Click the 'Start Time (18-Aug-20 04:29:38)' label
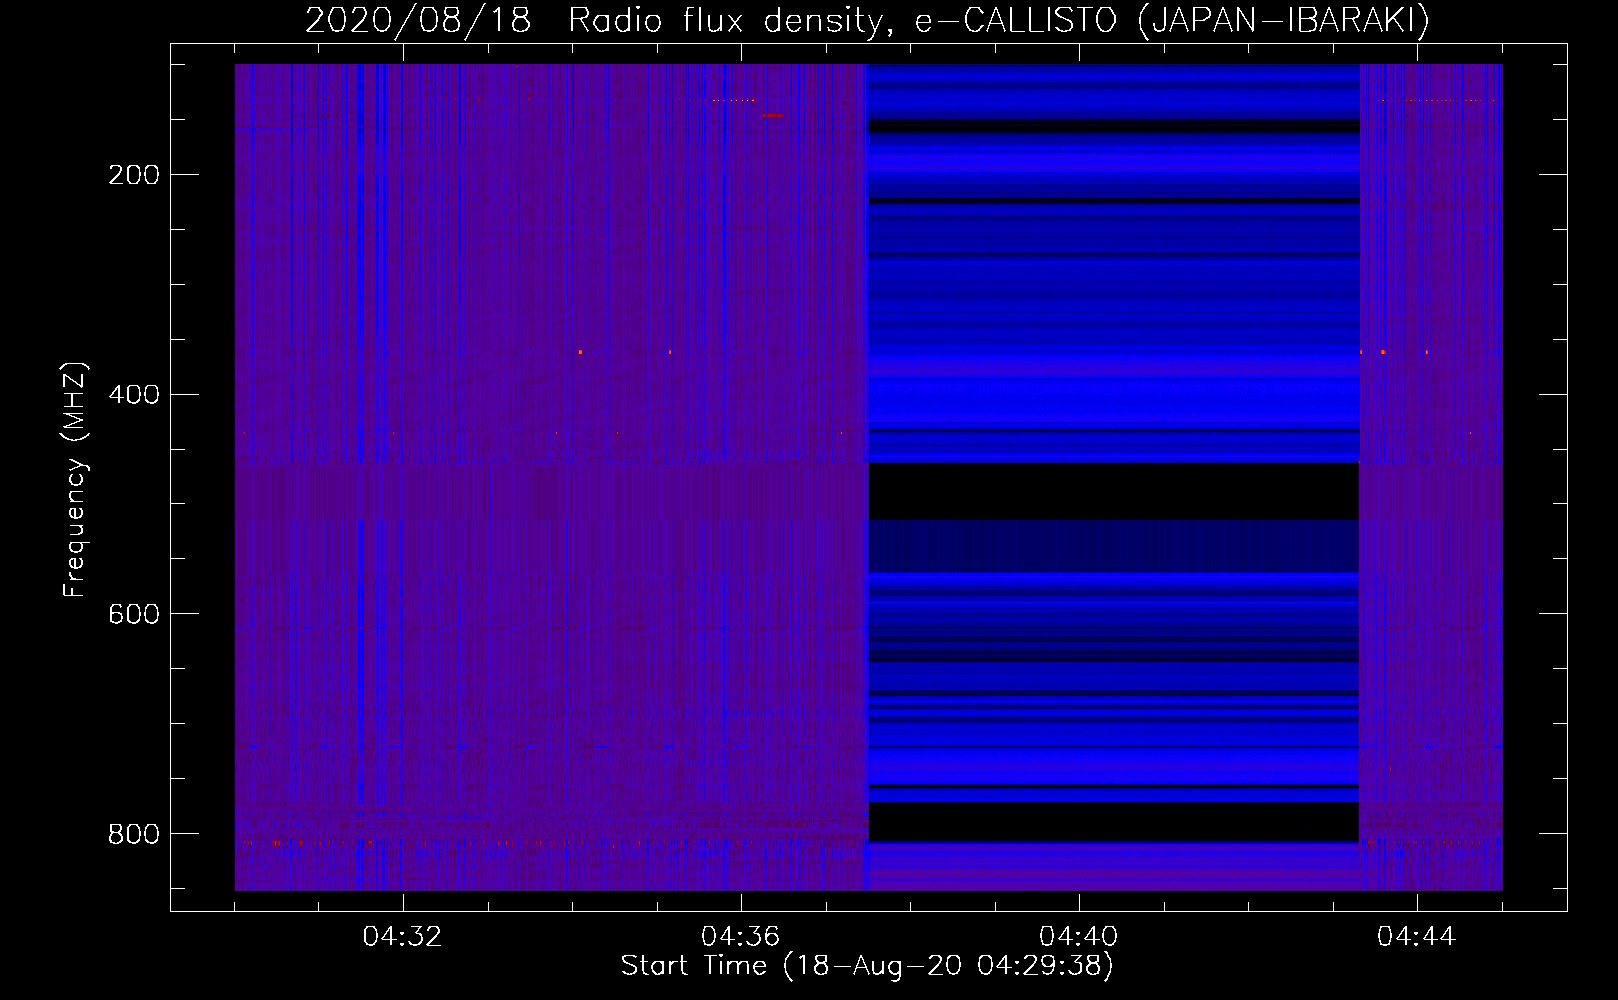This screenshot has height=1000, width=1618. [867, 966]
